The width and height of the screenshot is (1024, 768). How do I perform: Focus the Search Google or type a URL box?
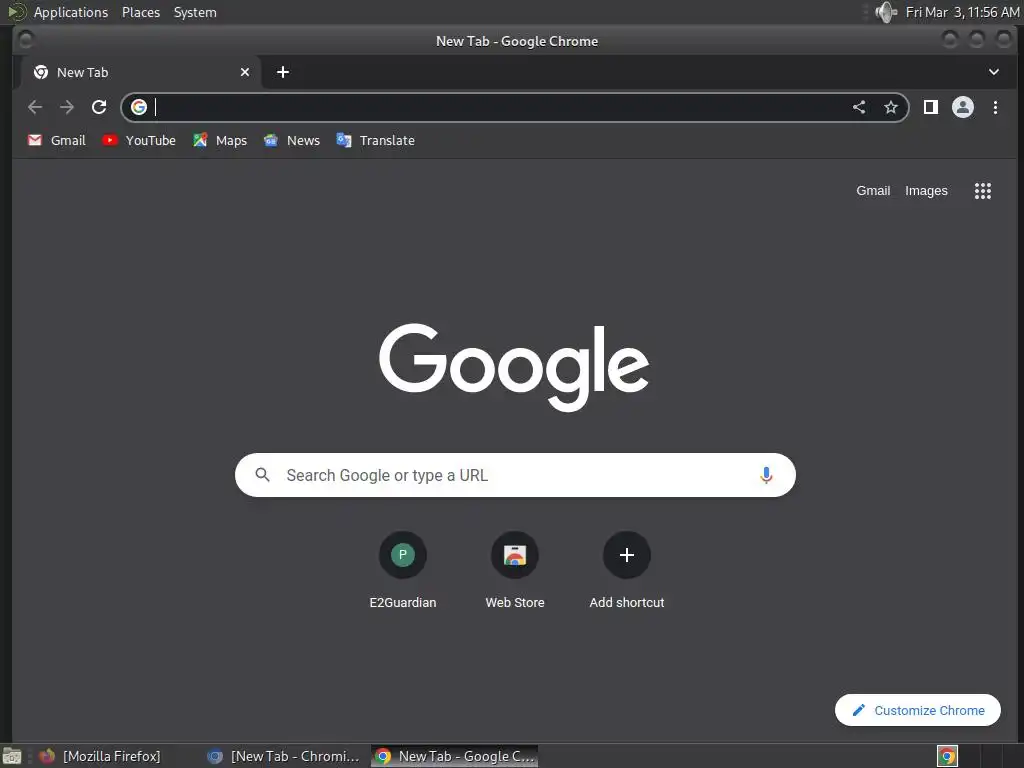coord(515,475)
